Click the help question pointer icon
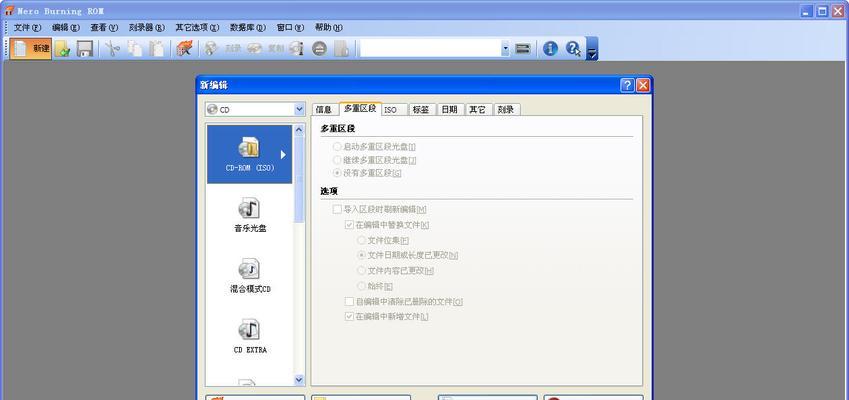Viewport: 849px width, 400px height. click(573, 49)
